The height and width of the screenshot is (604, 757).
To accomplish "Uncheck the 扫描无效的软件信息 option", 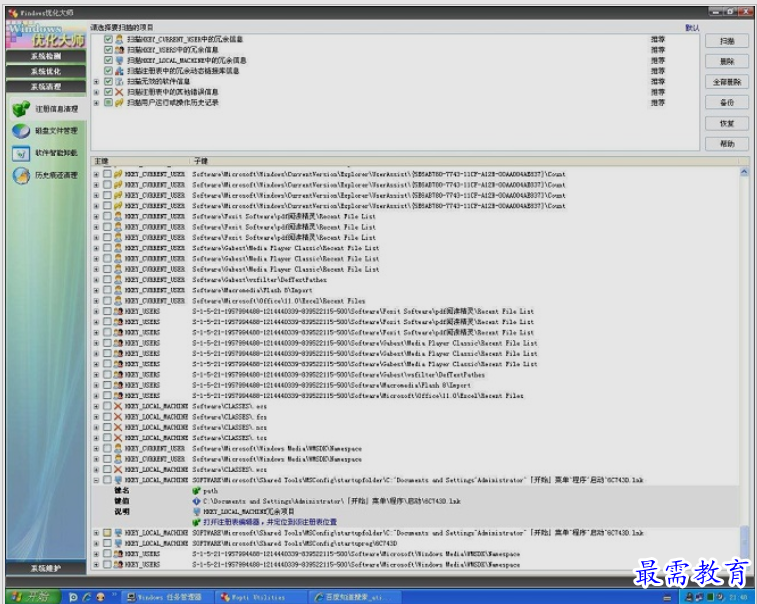I will click(x=108, y=82).
